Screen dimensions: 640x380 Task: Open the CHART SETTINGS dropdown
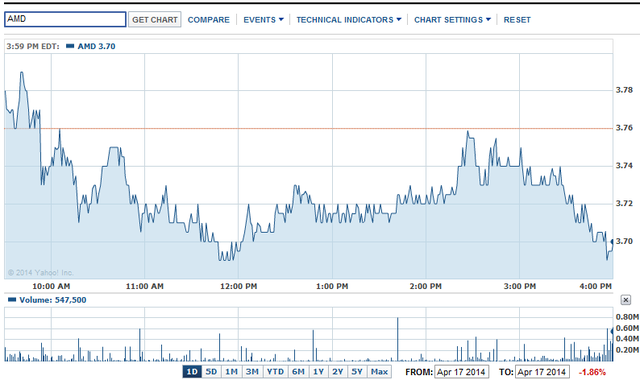[452, 20]
